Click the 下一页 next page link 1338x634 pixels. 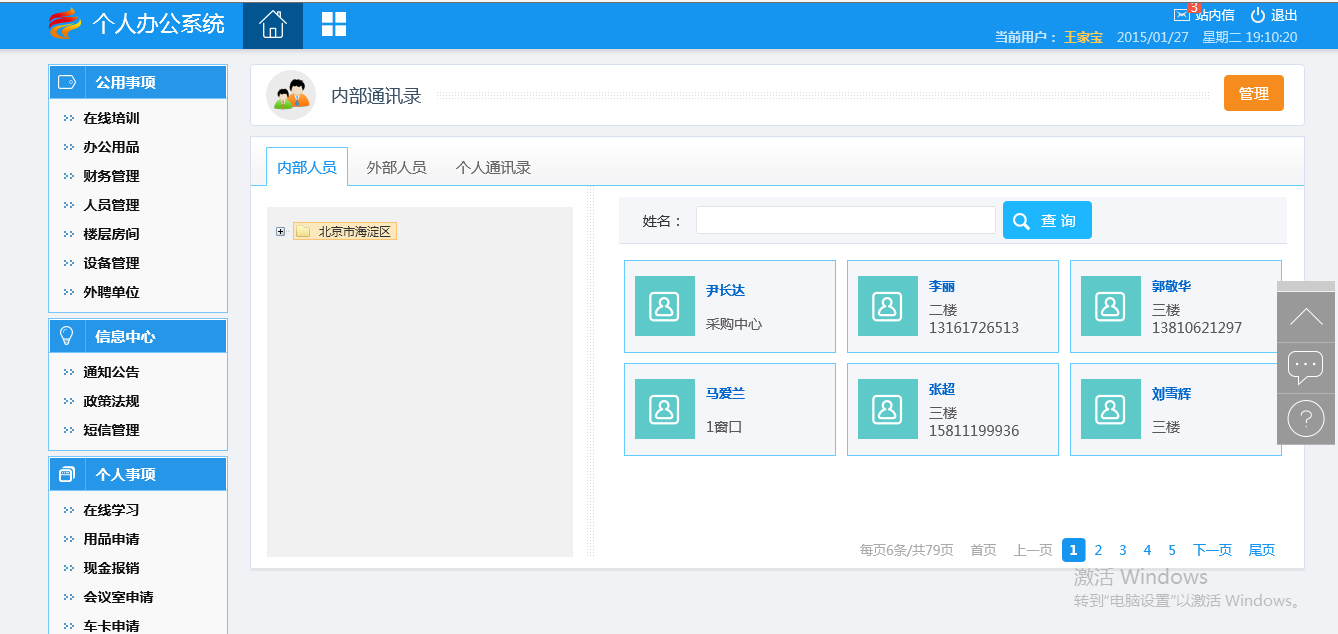[x=1212, y=550]
